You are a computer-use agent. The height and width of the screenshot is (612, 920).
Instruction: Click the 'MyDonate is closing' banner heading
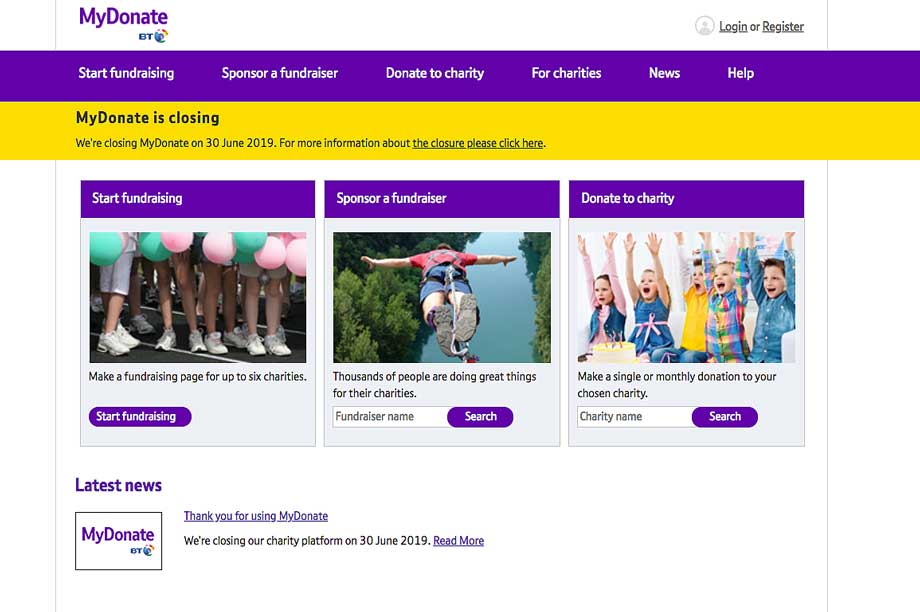[x=147, y=118]
